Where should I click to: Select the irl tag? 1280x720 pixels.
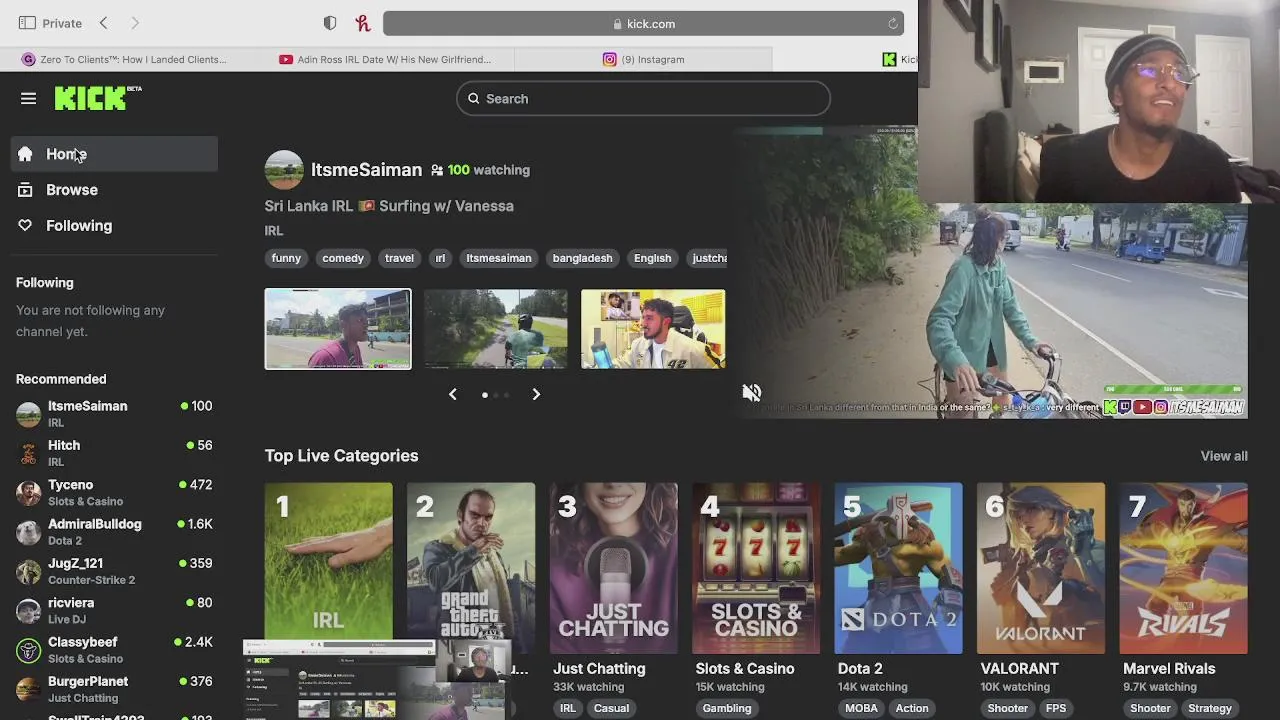[440, 258]
